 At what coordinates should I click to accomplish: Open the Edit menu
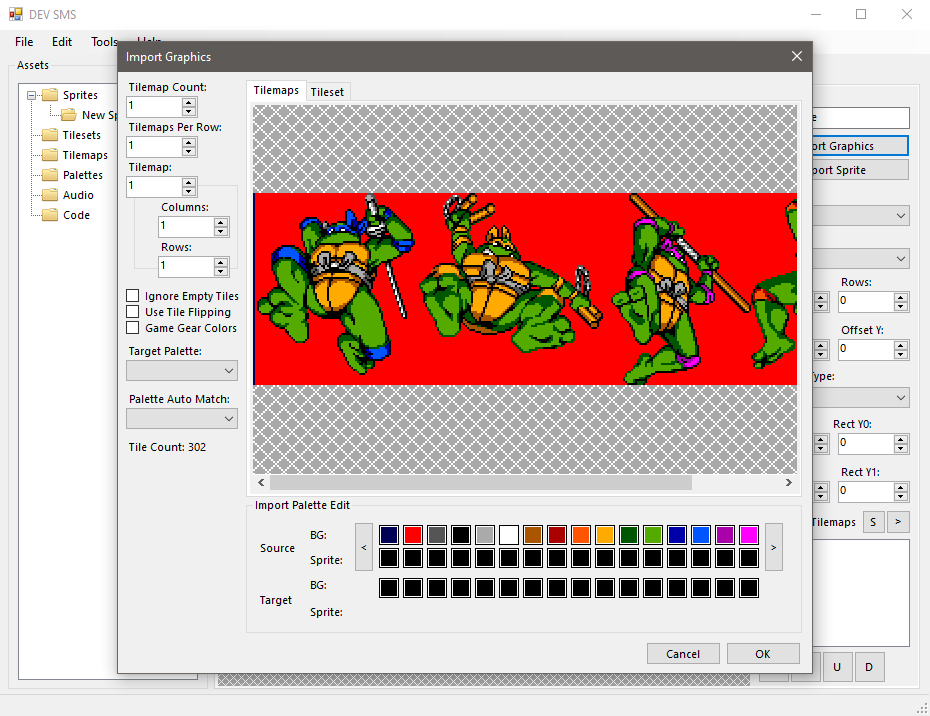pyautogui.click(x=62, y=42)
